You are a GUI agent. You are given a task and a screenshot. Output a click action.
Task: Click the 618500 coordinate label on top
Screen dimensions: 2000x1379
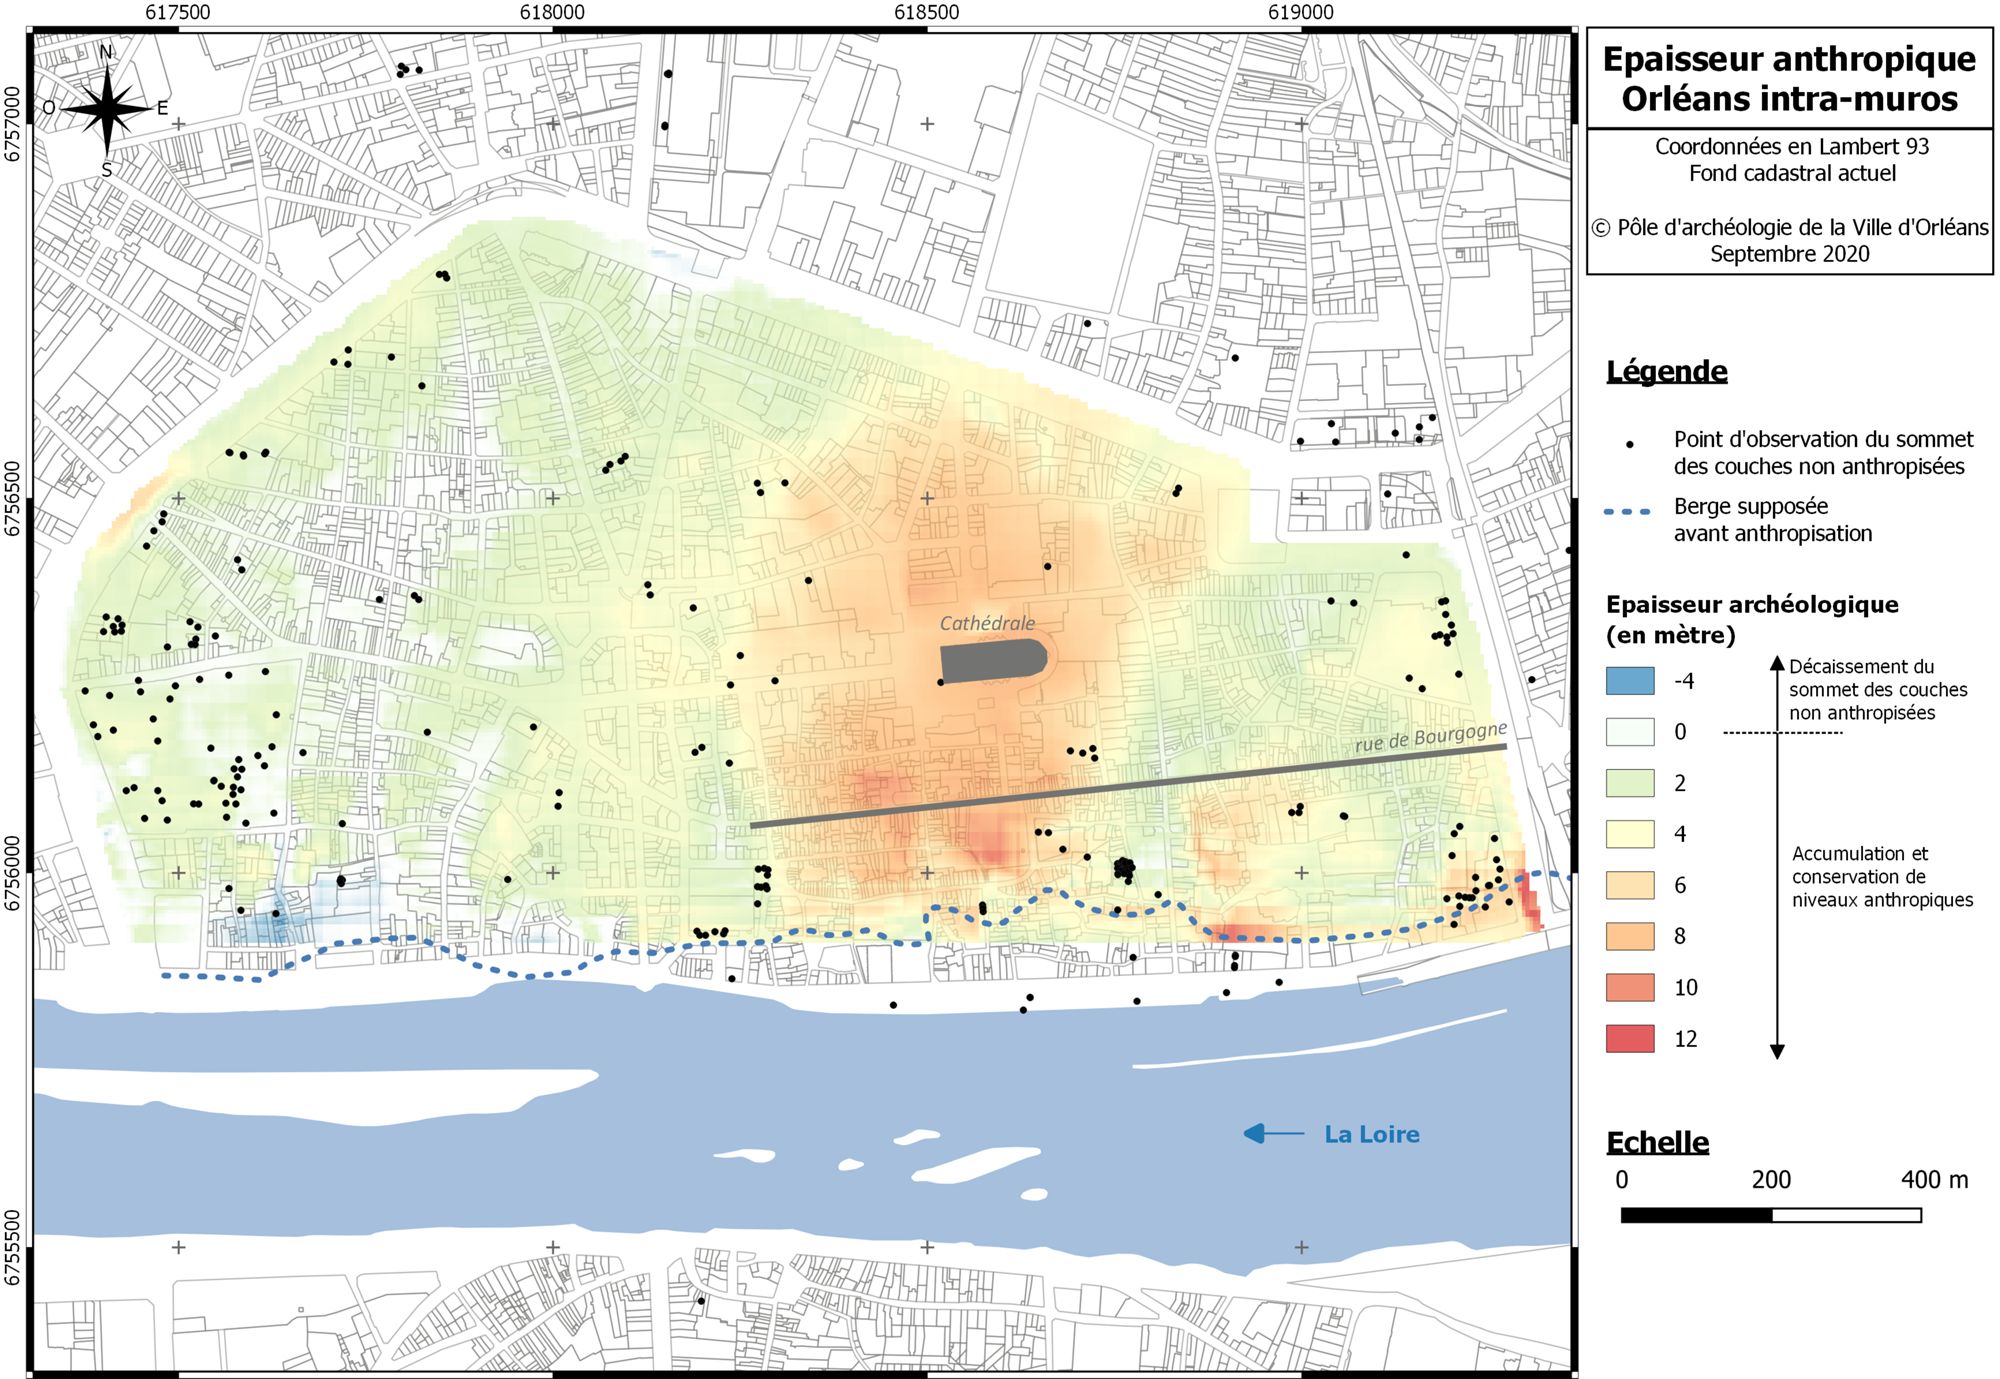pos(926,12)
